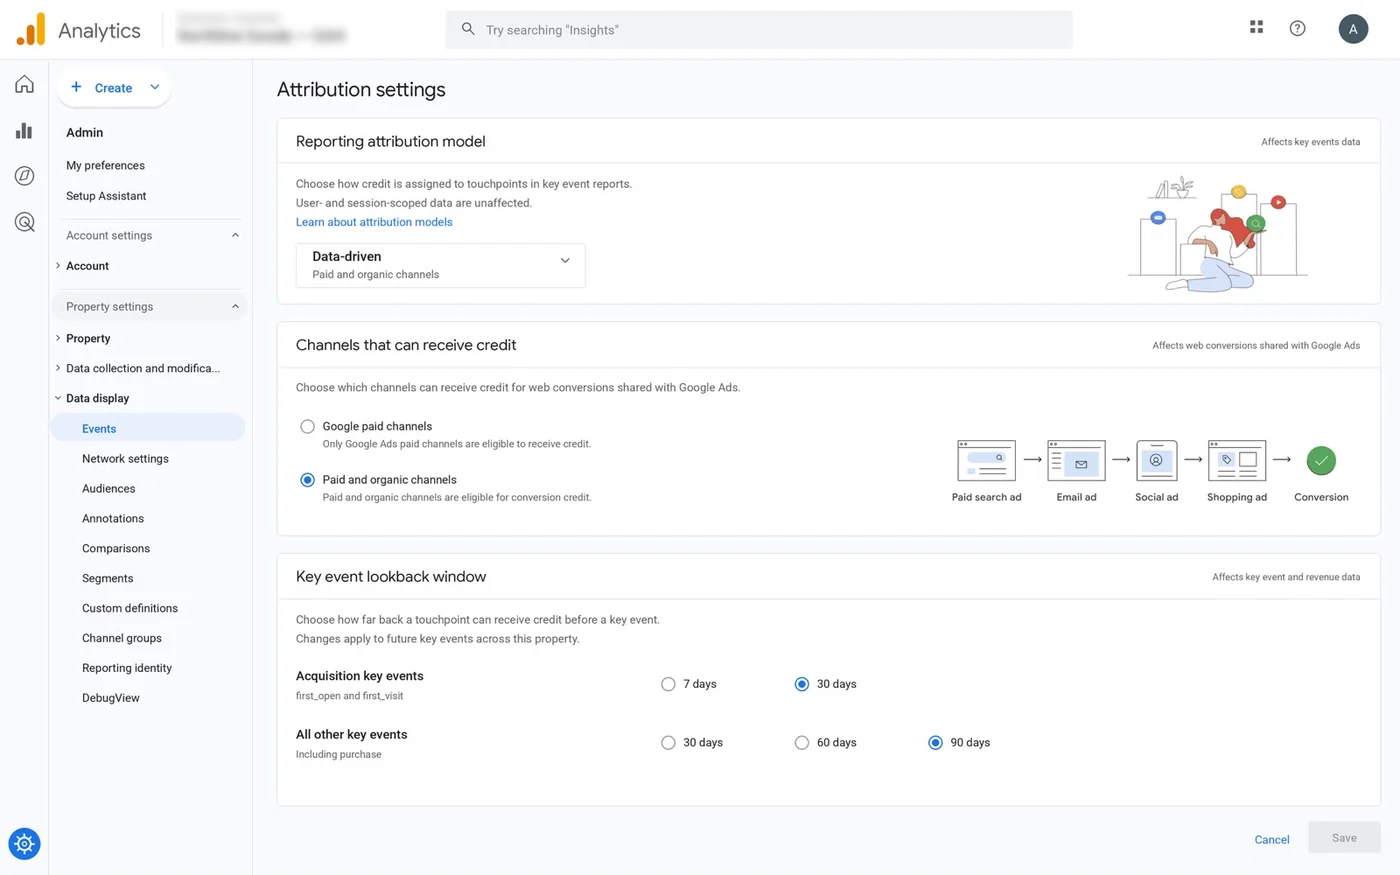Click the blurred property selector in header
The image size is (1400, 875).
coord(261,29)
